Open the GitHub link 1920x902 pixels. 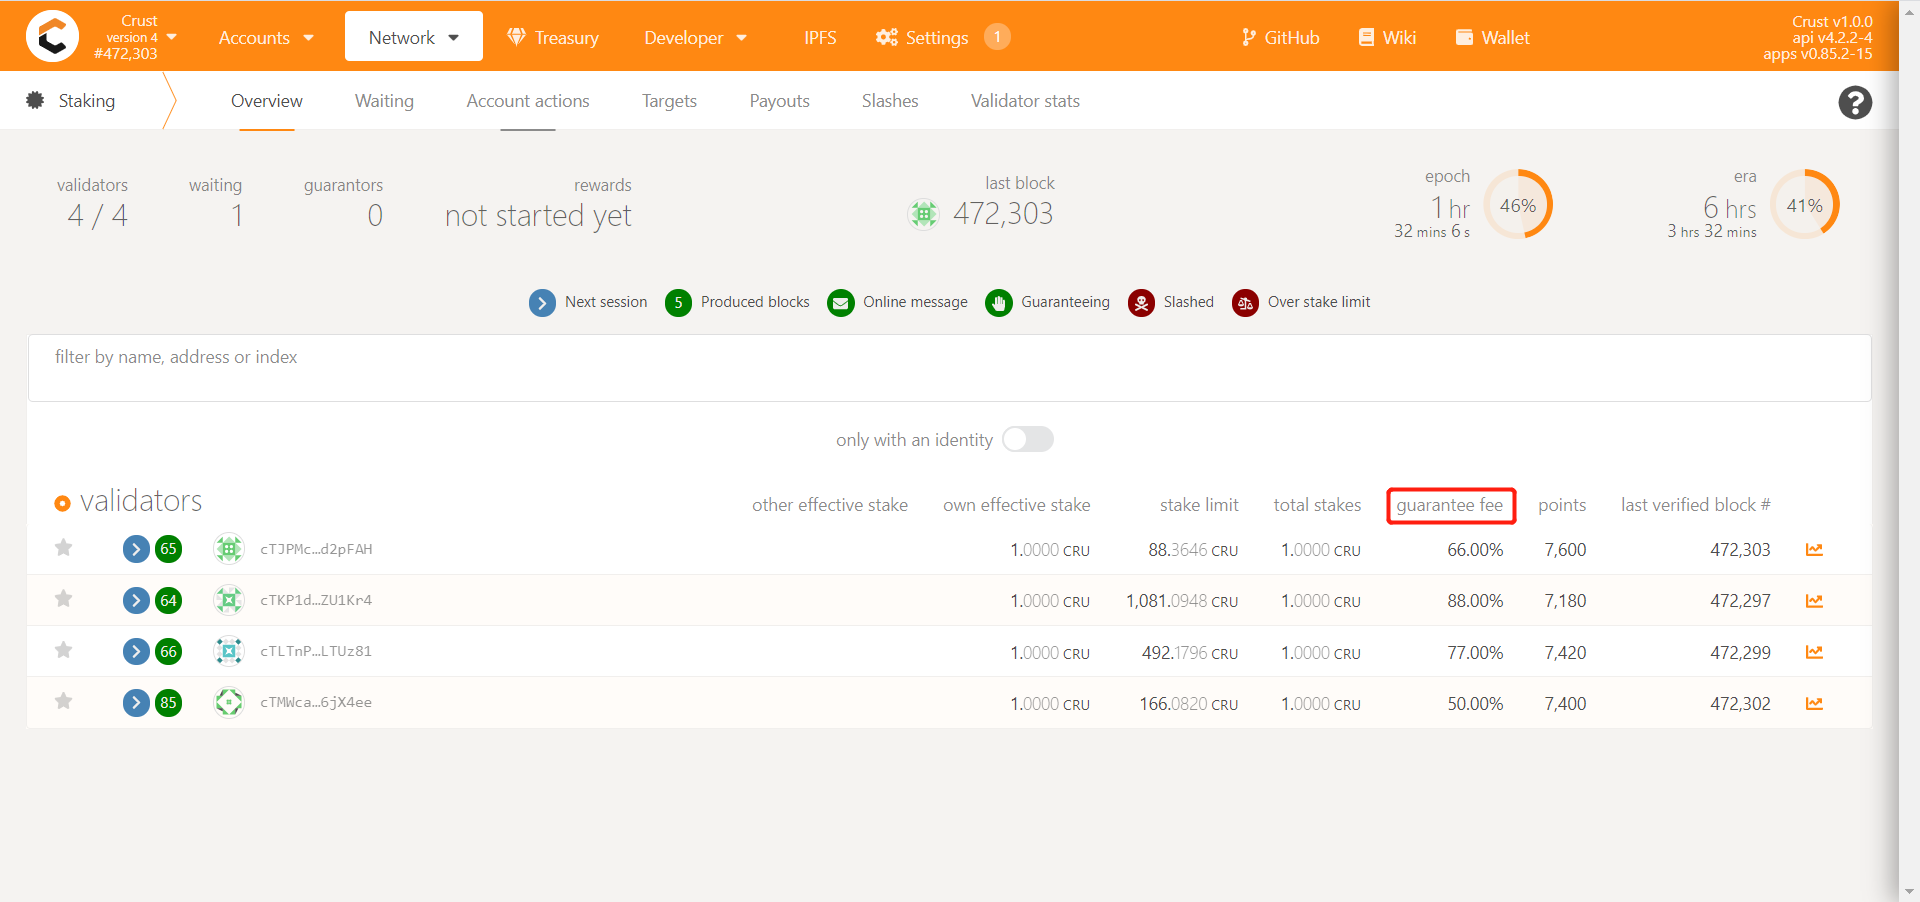[1280, 37]
